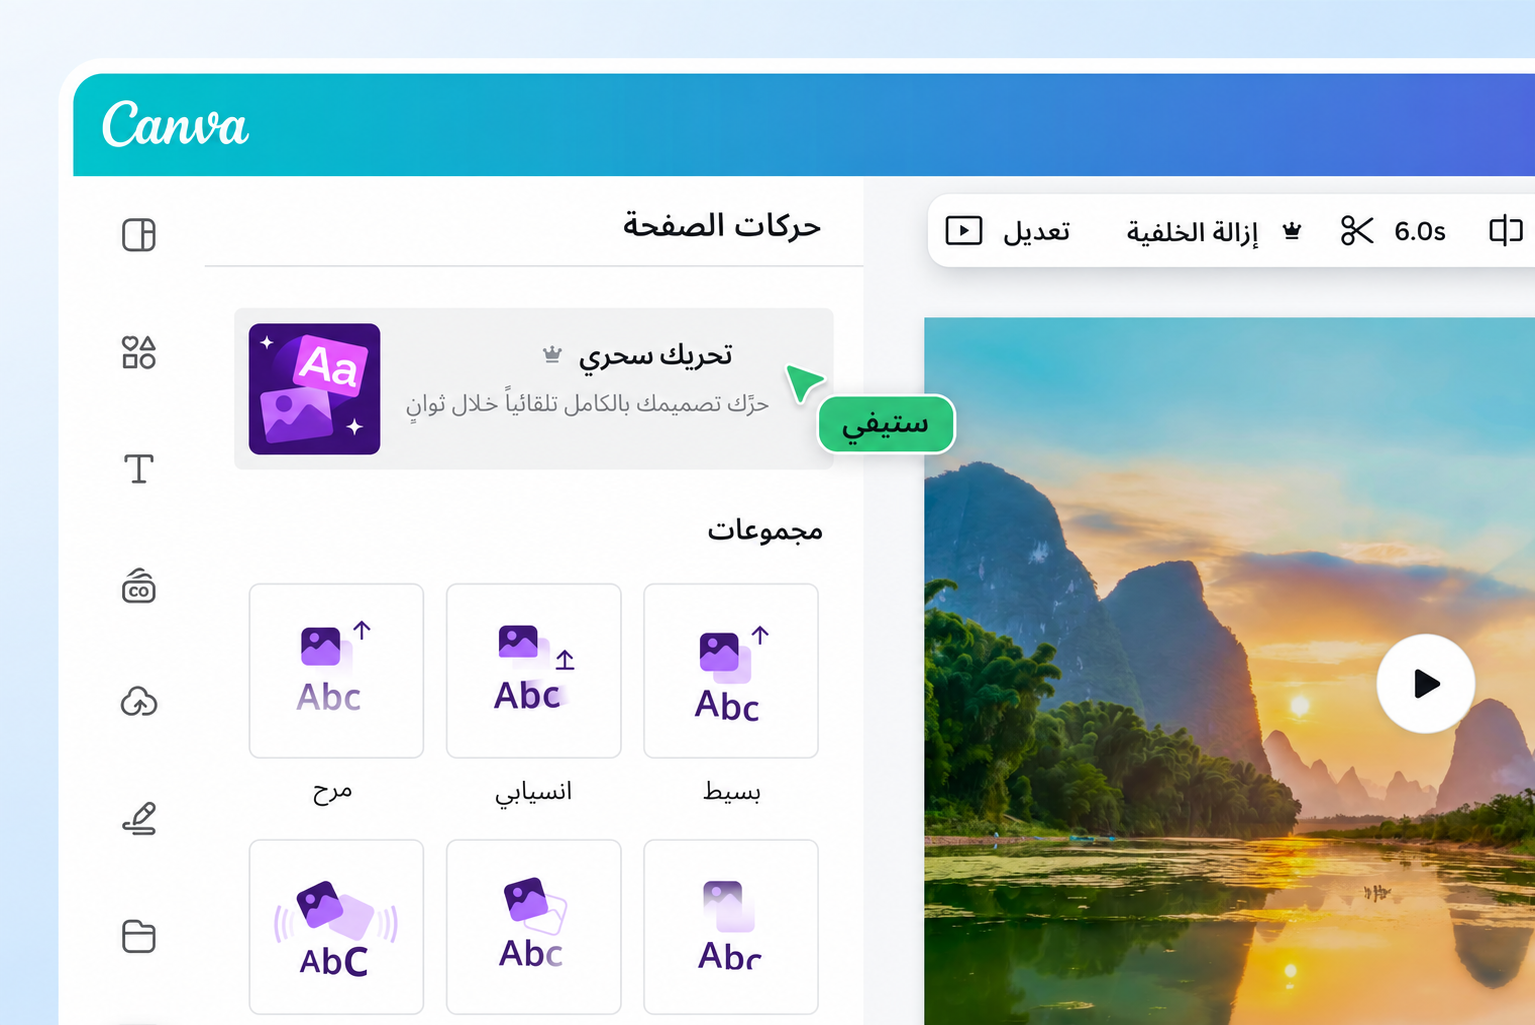Click the crown icon beside تحريك سحري
The image size is (1535, 1025).
click(x=552, y=354)
